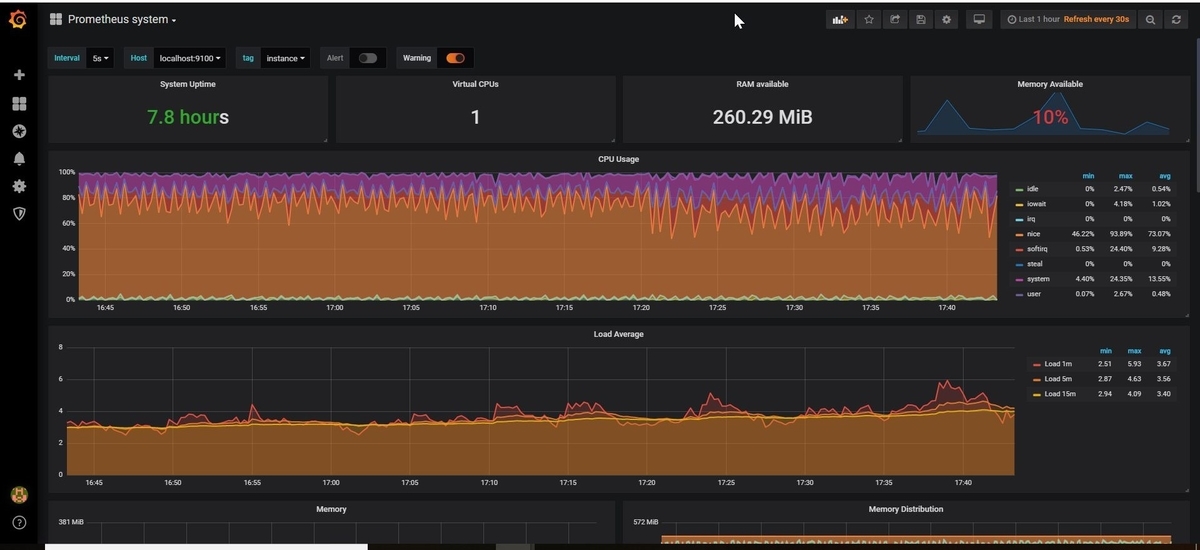Open the Server Admin shield icon
1200x550 pixels.
[19, 213]
